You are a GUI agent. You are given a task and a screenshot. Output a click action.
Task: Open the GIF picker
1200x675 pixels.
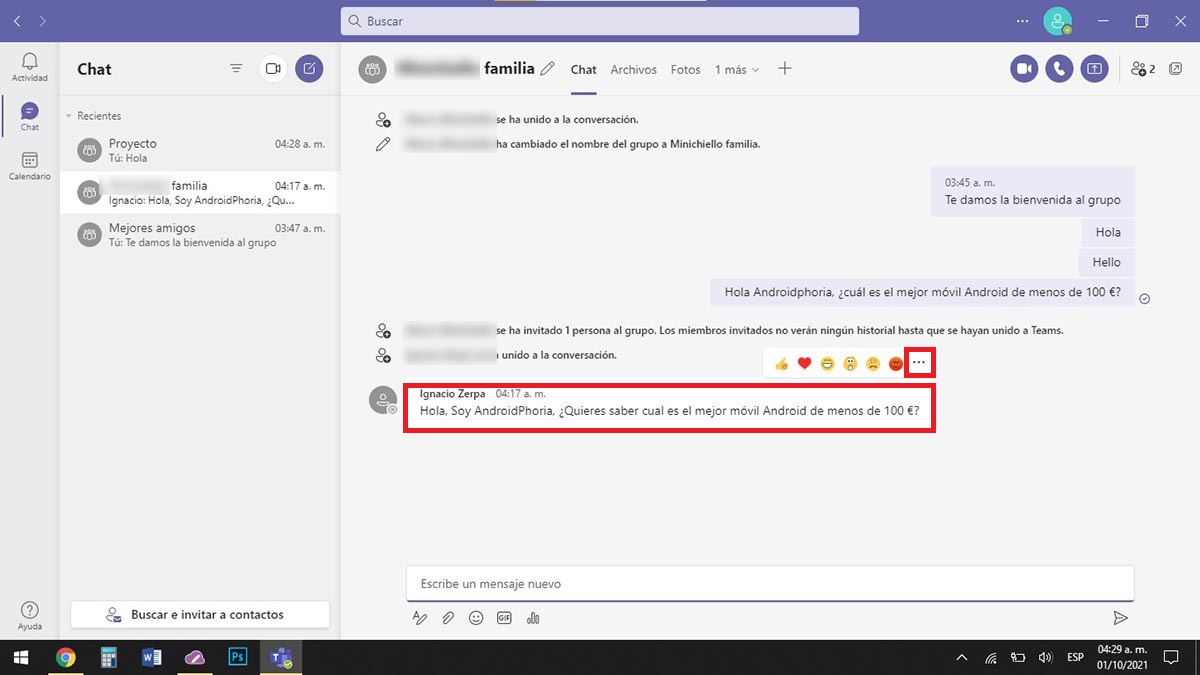(504, 618)
